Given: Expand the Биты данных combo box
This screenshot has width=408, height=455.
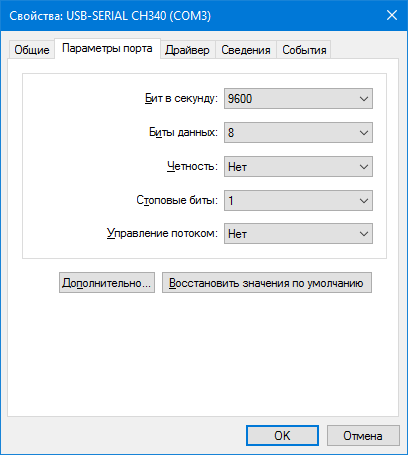Looking at the screenshot, I should pos(298,133).
